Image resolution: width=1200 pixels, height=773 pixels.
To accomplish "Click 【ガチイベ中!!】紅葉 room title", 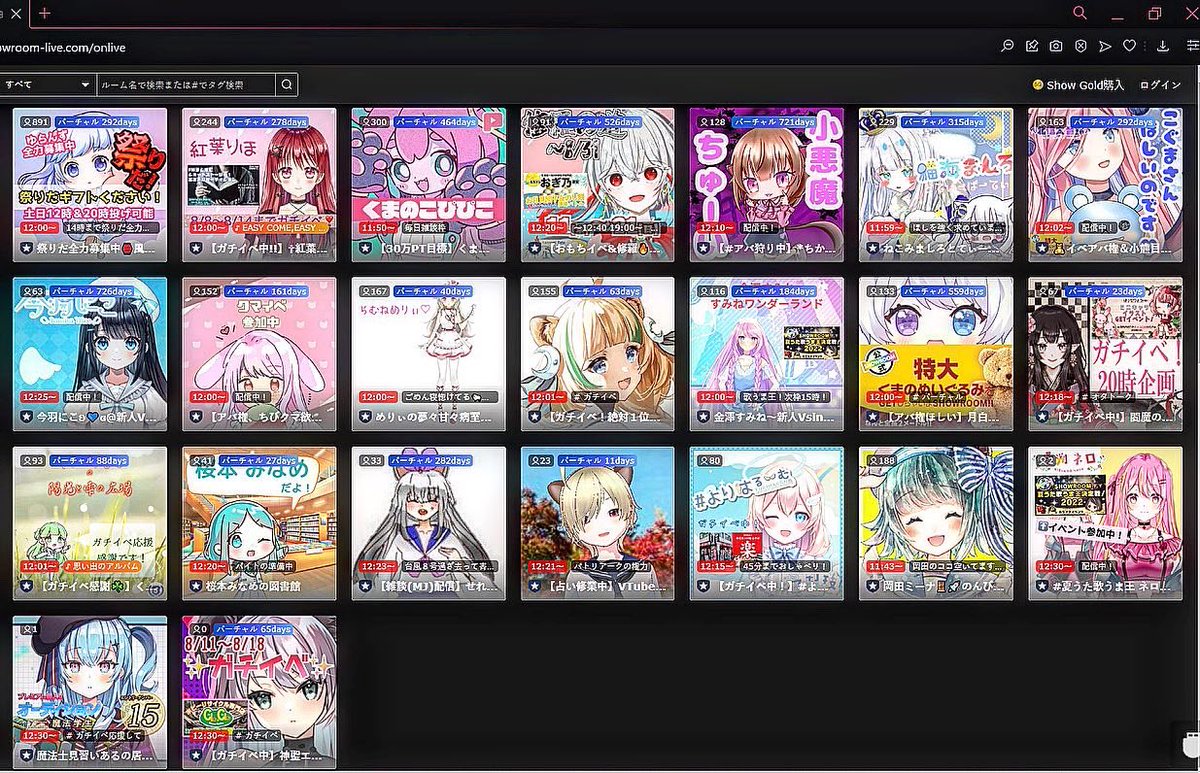I will click(x=268, y=249).
